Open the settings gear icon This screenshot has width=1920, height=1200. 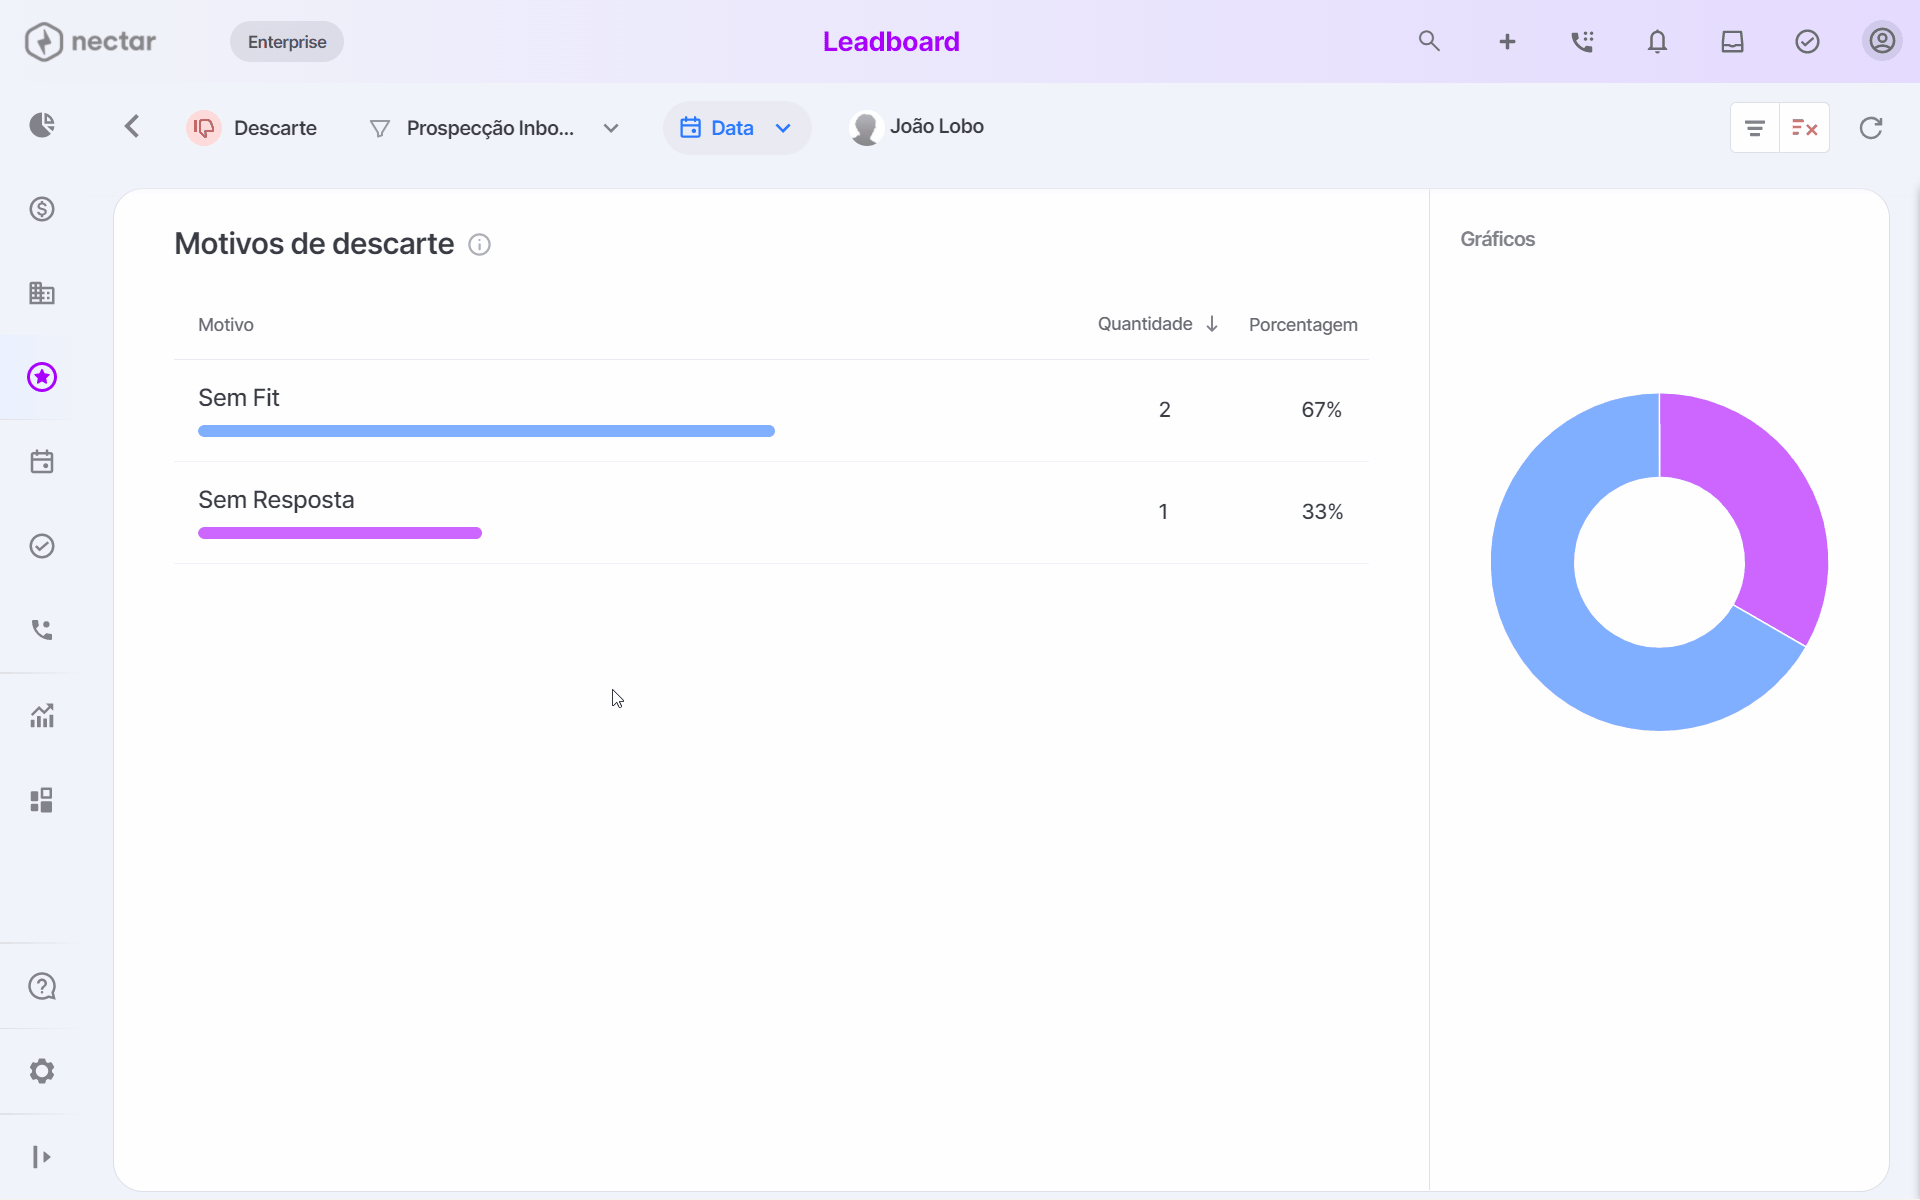[42, 1071]
